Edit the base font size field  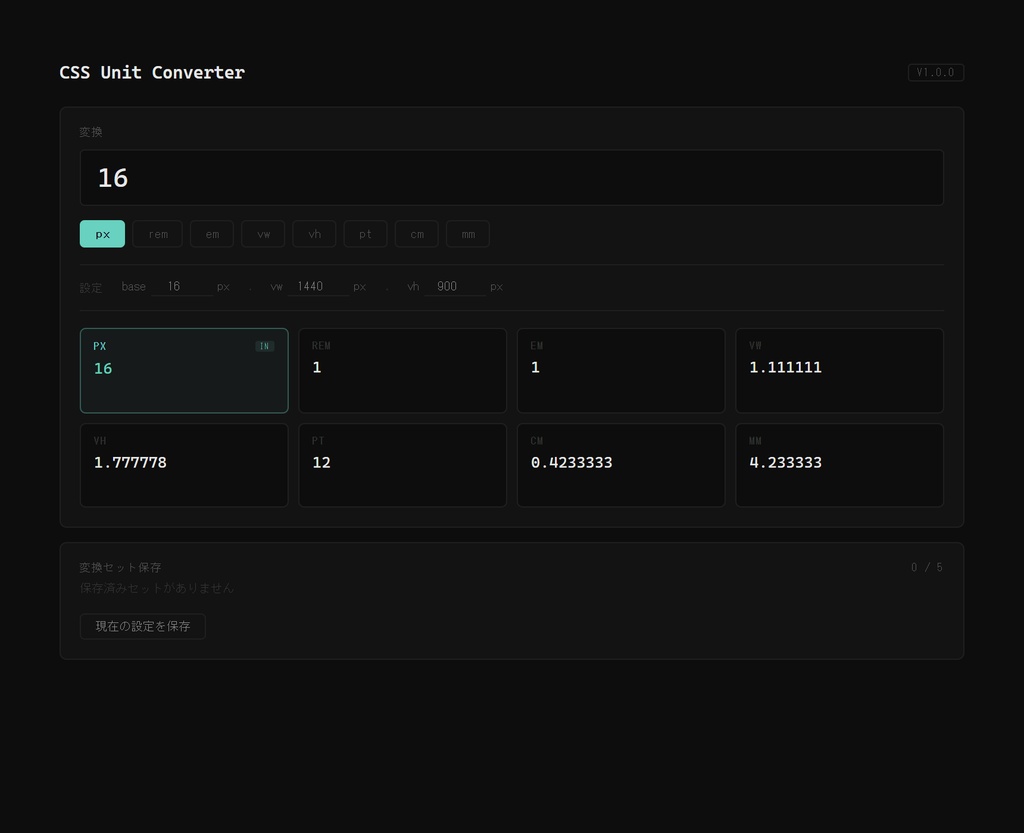click(182, 287)
